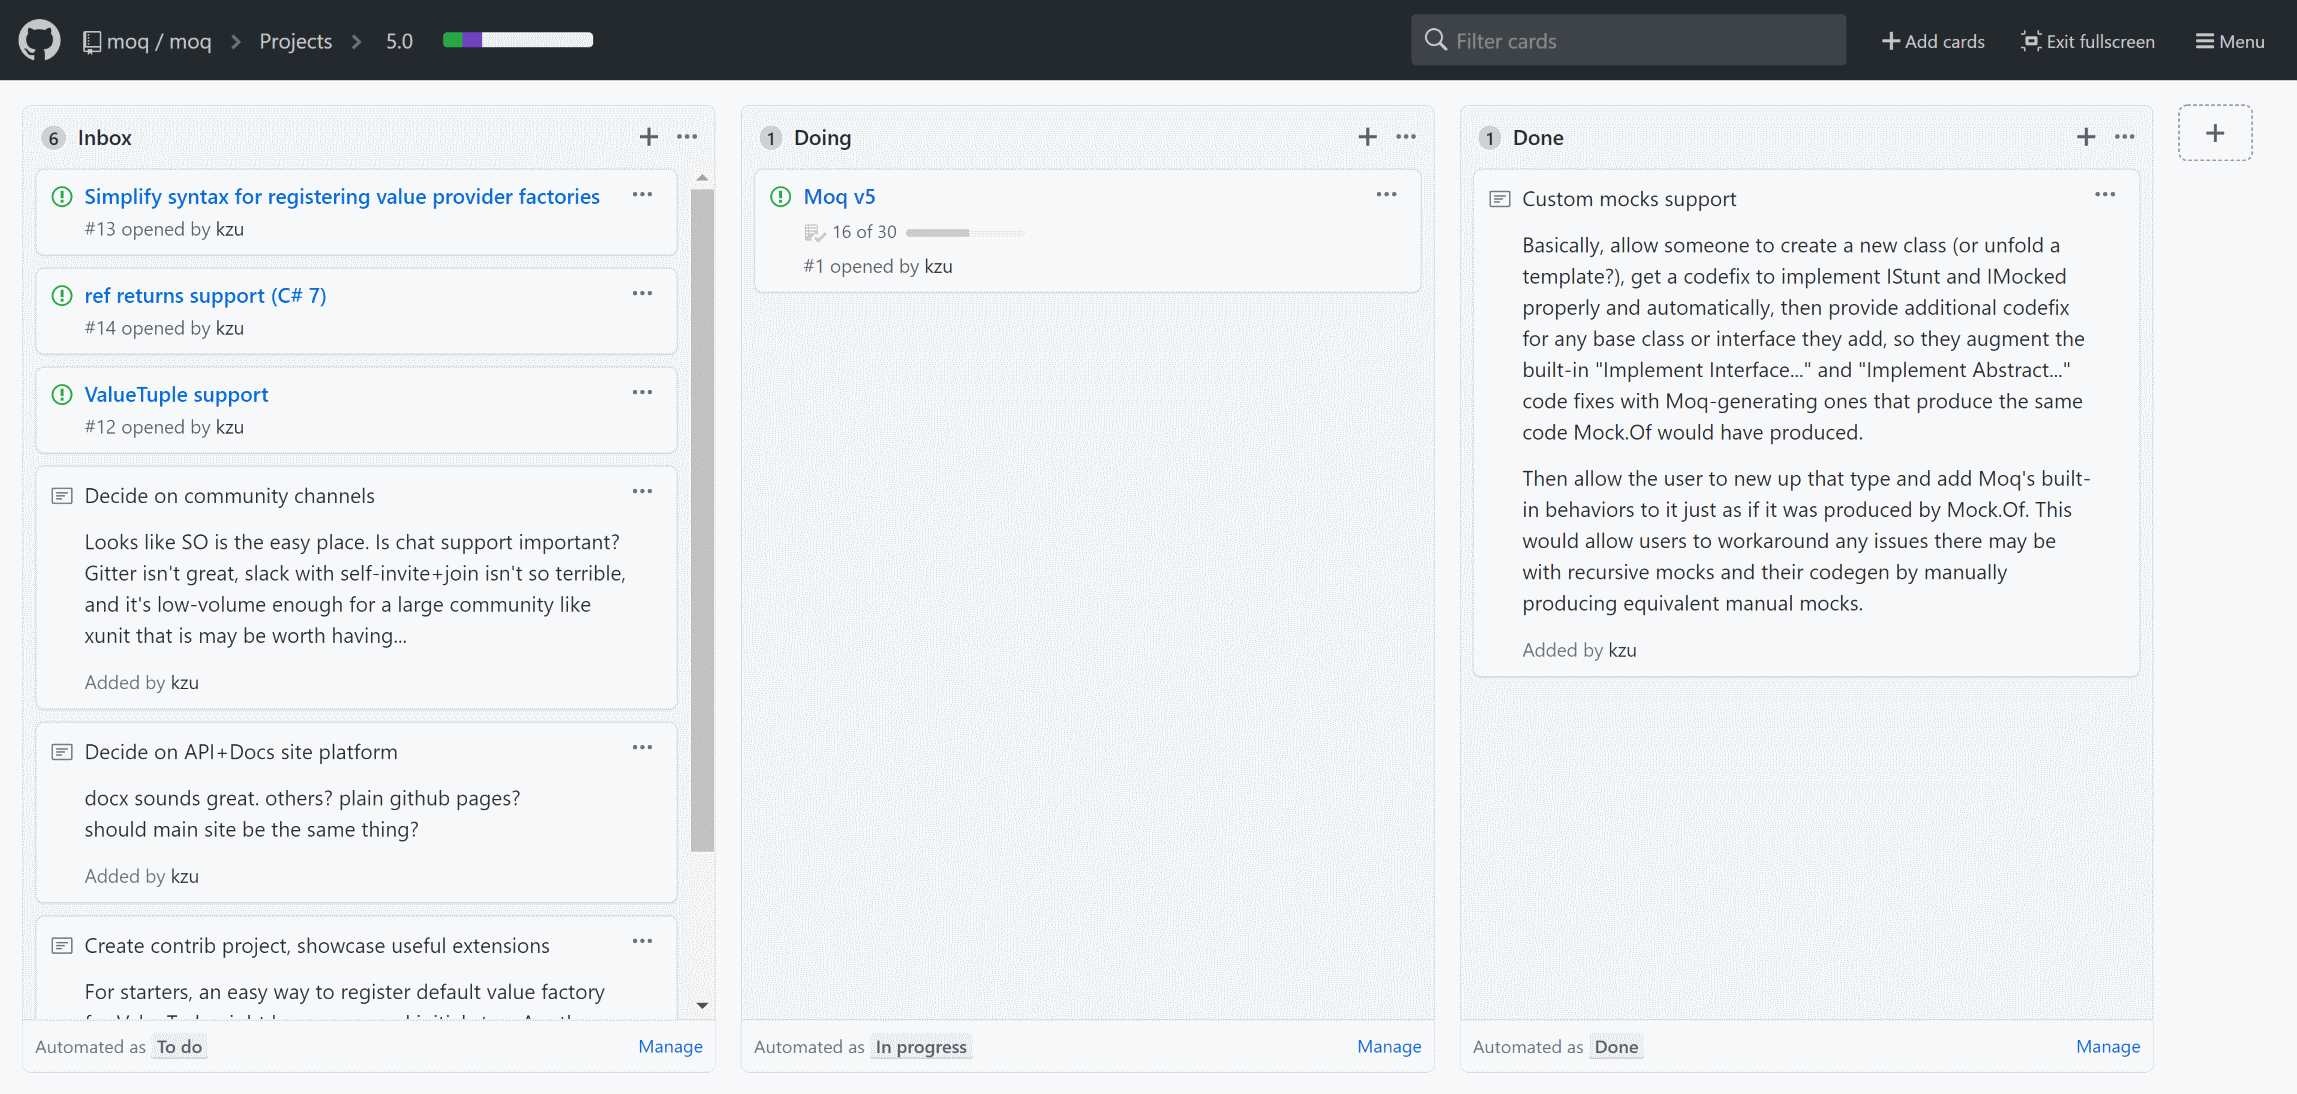Viewport: 2297px width, 1094px height.
Task: Click kzu author on Moq v5 card
Action: tap(938, 266)
